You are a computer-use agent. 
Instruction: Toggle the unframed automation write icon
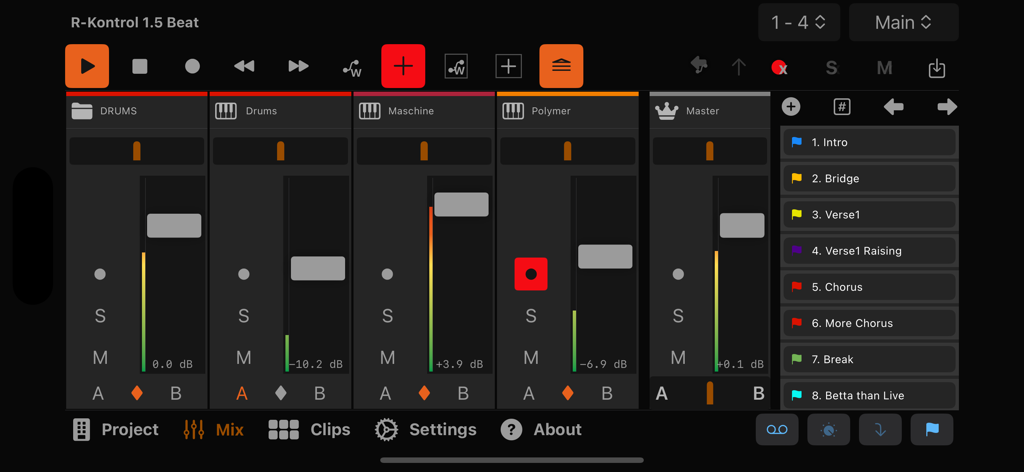click(x=352, y=67)
